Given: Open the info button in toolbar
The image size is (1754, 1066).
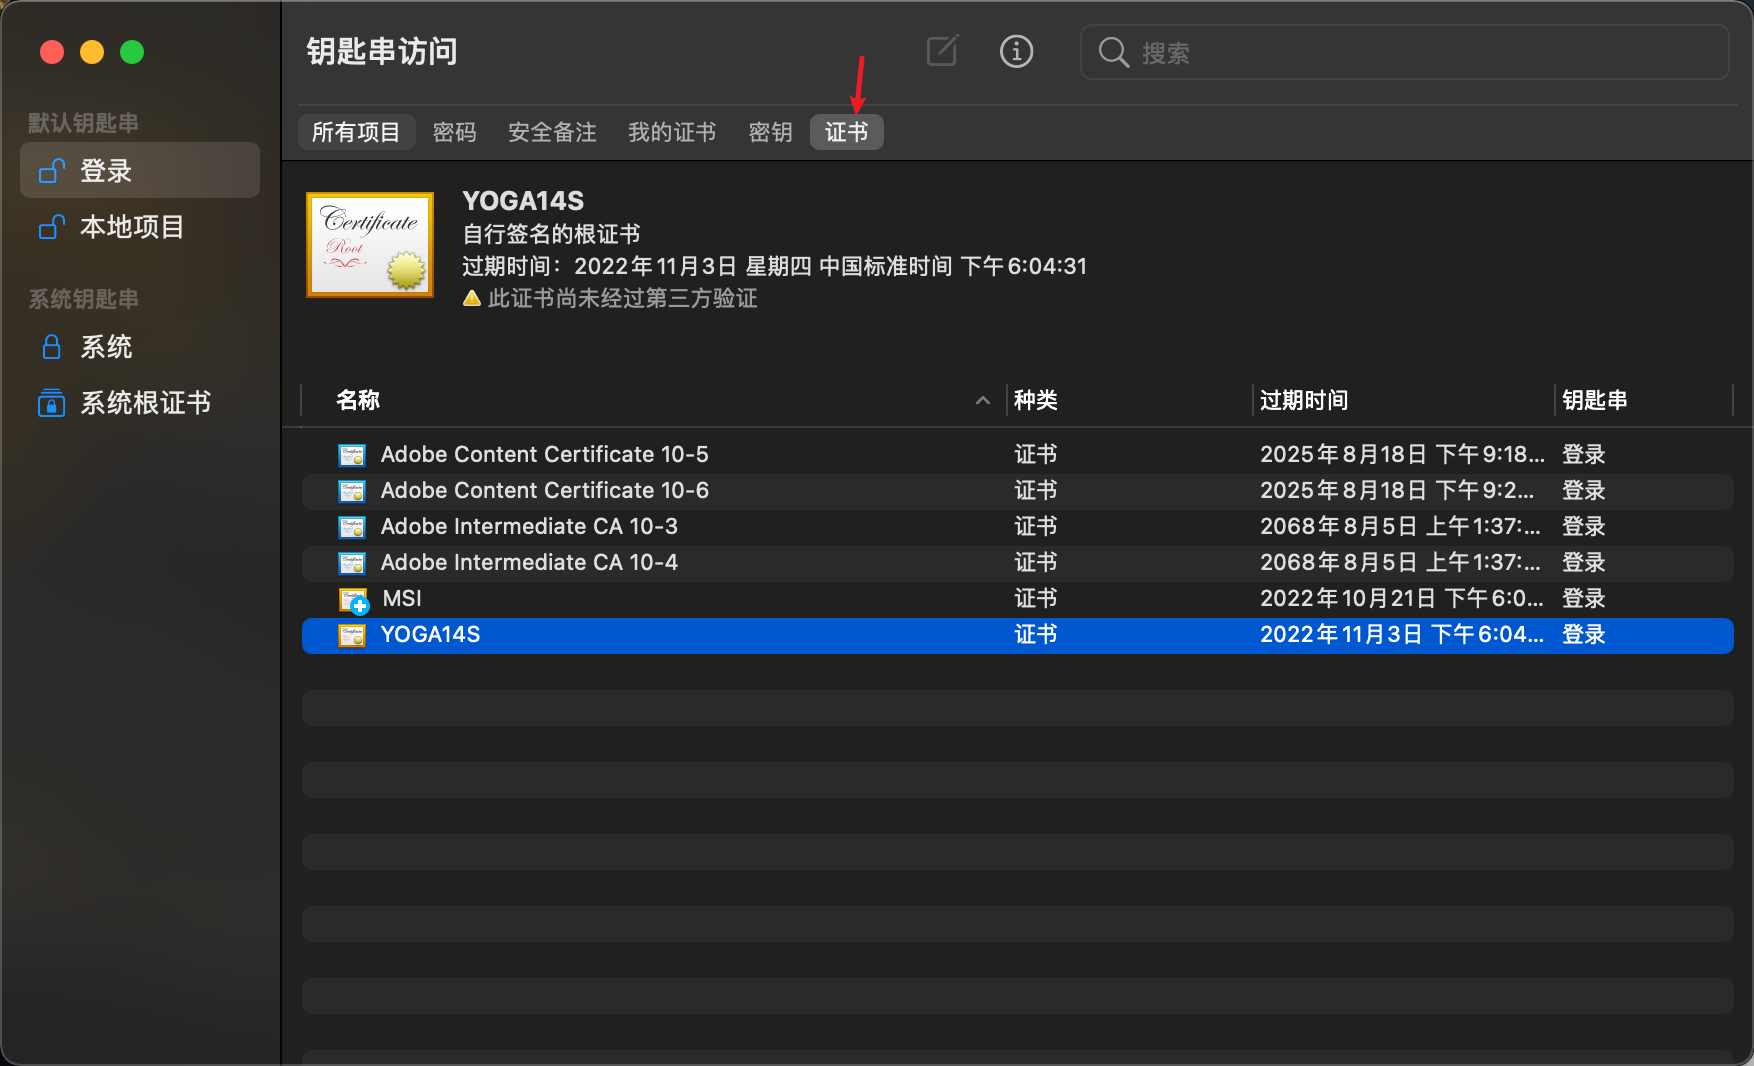Looking at the screenshot, I should click(x=1016, y=51).
